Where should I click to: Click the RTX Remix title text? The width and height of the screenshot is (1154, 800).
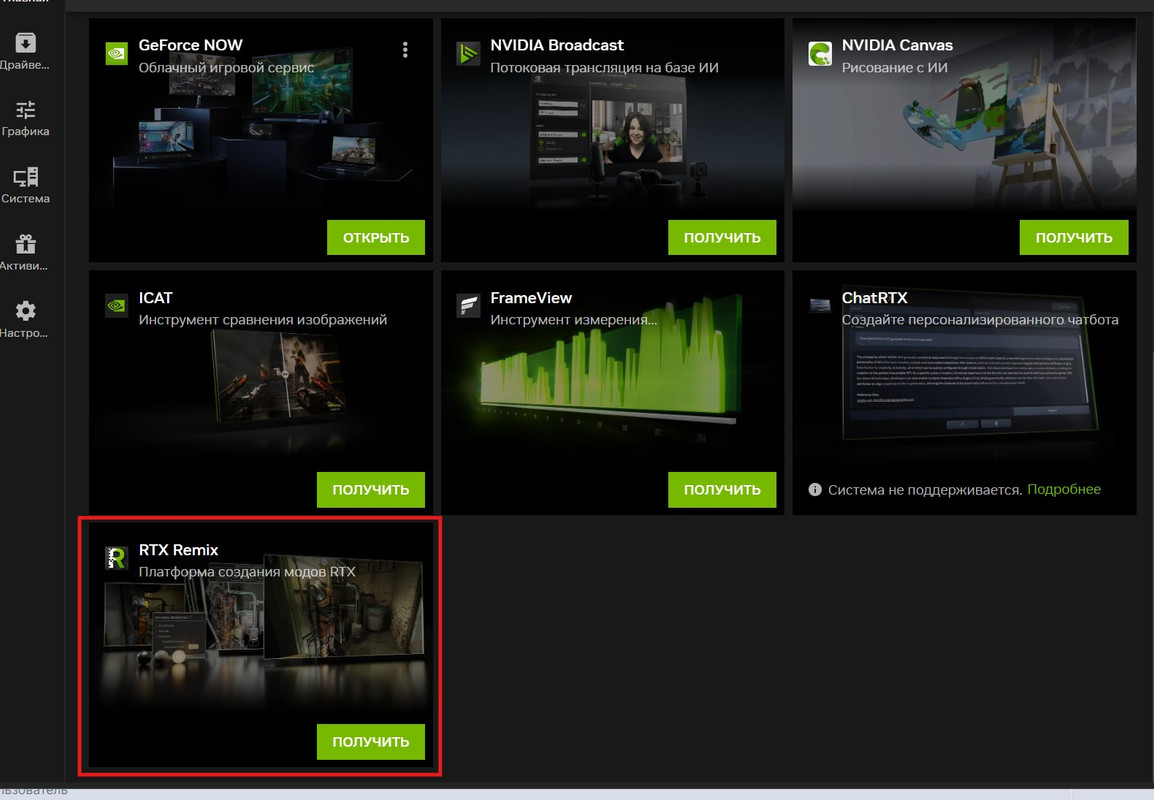(x=178, y=550)
